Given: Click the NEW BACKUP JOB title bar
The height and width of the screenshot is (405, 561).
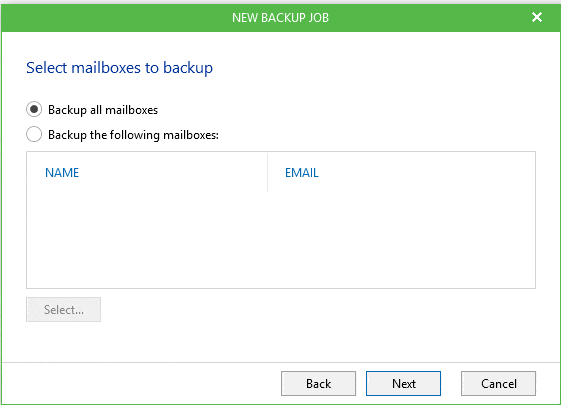Looking at the screenshot, I should click(x=280, y=18).
